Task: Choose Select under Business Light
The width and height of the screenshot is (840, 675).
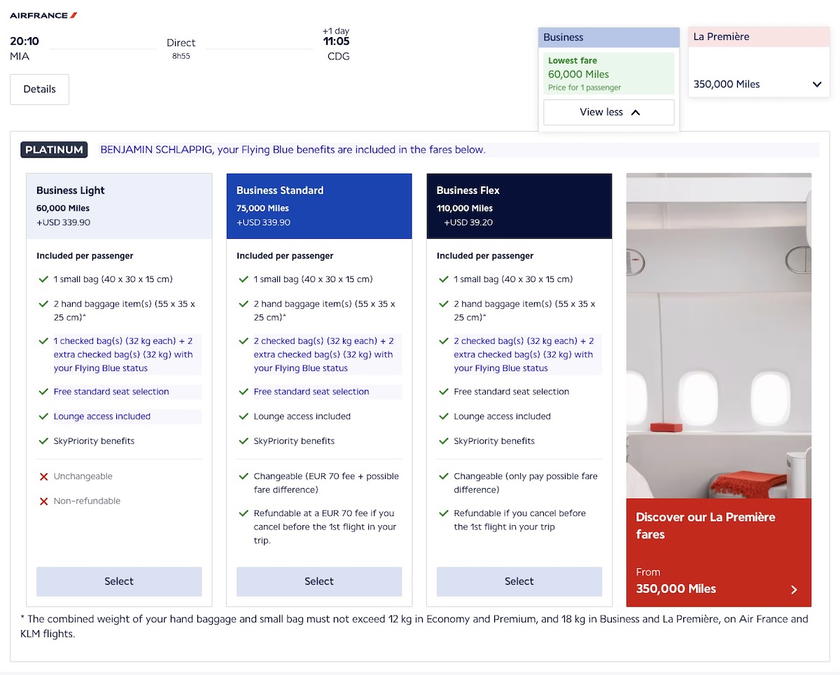Action: tap(119, 581)
